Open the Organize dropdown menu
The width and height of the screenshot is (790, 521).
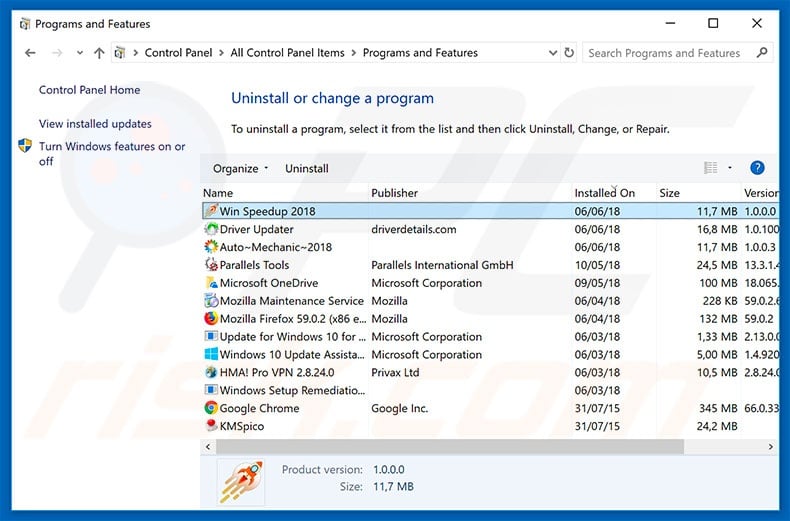240,168
